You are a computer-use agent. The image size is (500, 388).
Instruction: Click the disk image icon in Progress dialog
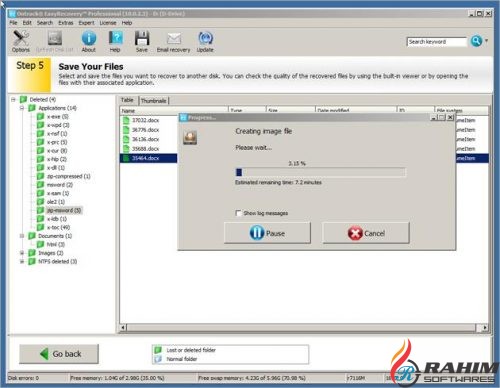coord(190,138)
